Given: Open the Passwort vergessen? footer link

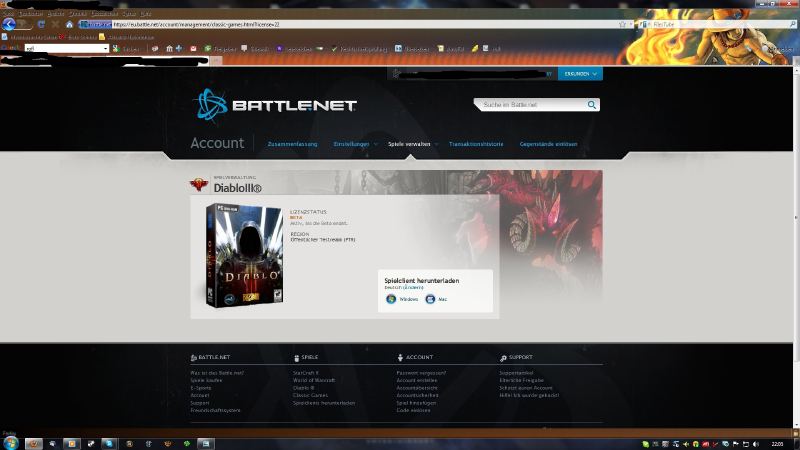Looking at the screenshot, I should pos(421,373).
